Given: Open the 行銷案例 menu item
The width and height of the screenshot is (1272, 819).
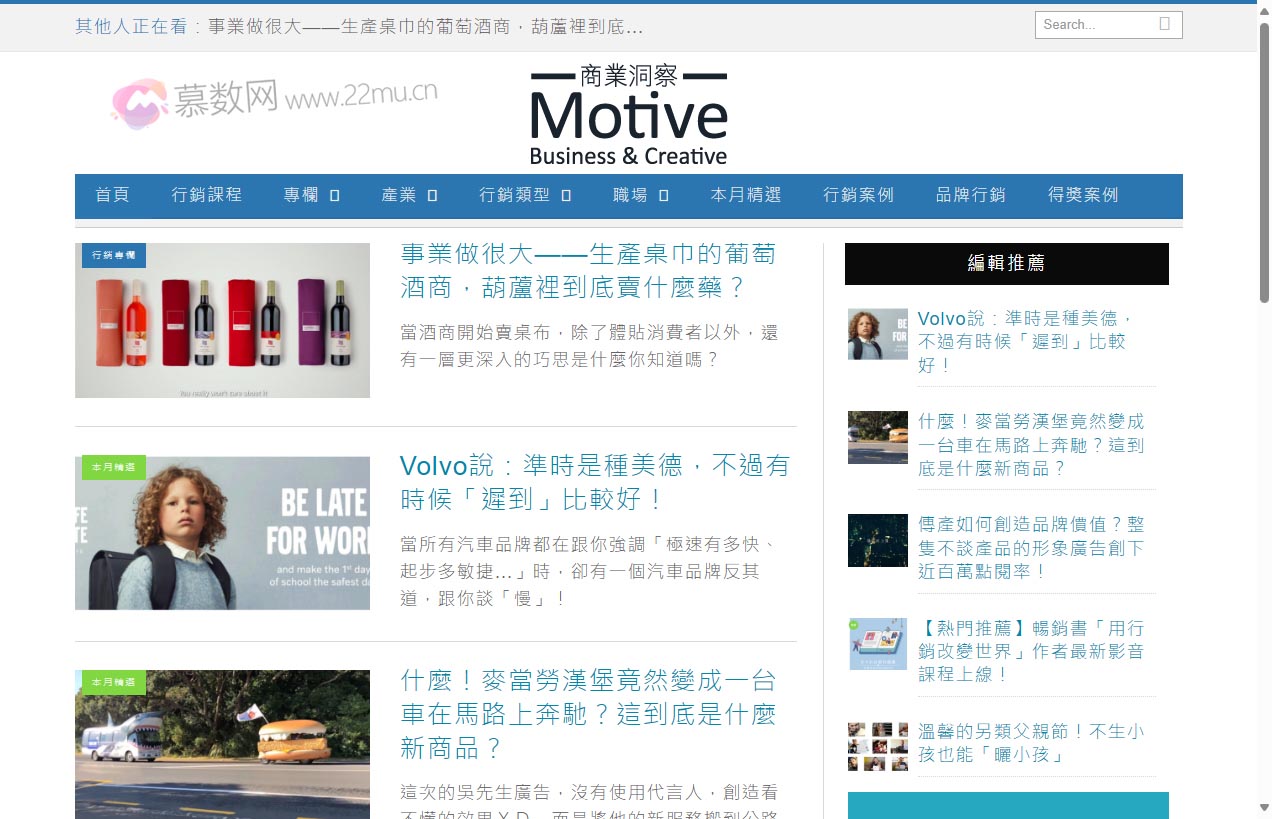Looking at the screenshot, I should tap(858, 195).
